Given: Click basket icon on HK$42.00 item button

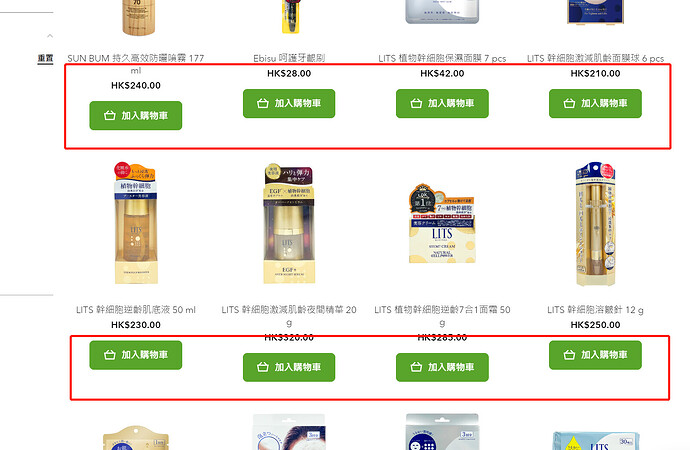Looking at the screenshot, I should (416, 103).
